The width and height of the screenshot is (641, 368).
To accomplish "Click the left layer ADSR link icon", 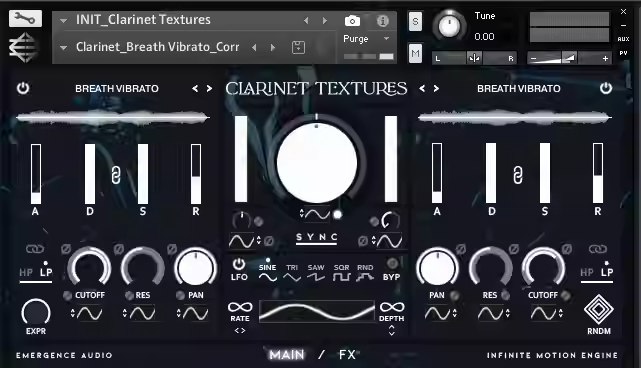I will click(x=116, y=175).
